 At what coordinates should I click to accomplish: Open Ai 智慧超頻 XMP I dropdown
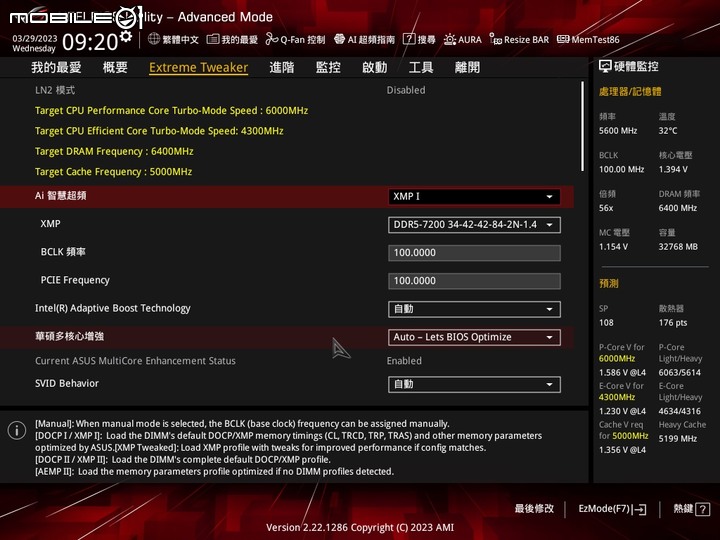(474, 197)
